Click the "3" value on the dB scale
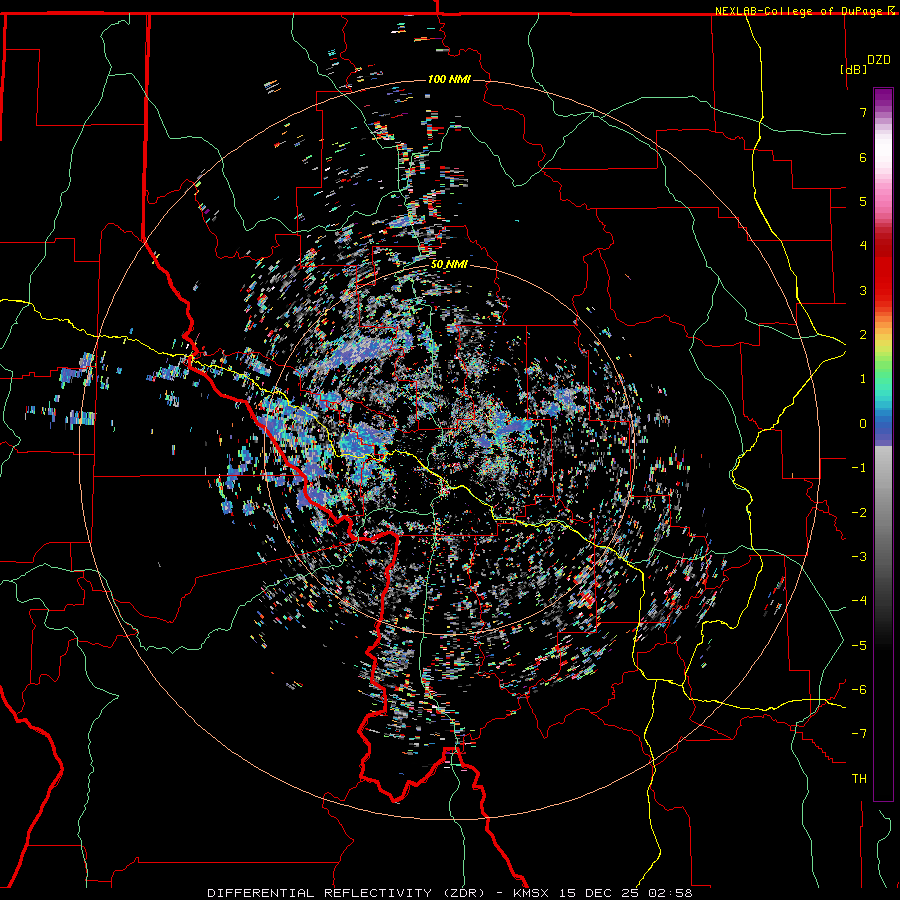Viewport: 900px width, 900px height. pyautogui.click(x=863, y=290)
